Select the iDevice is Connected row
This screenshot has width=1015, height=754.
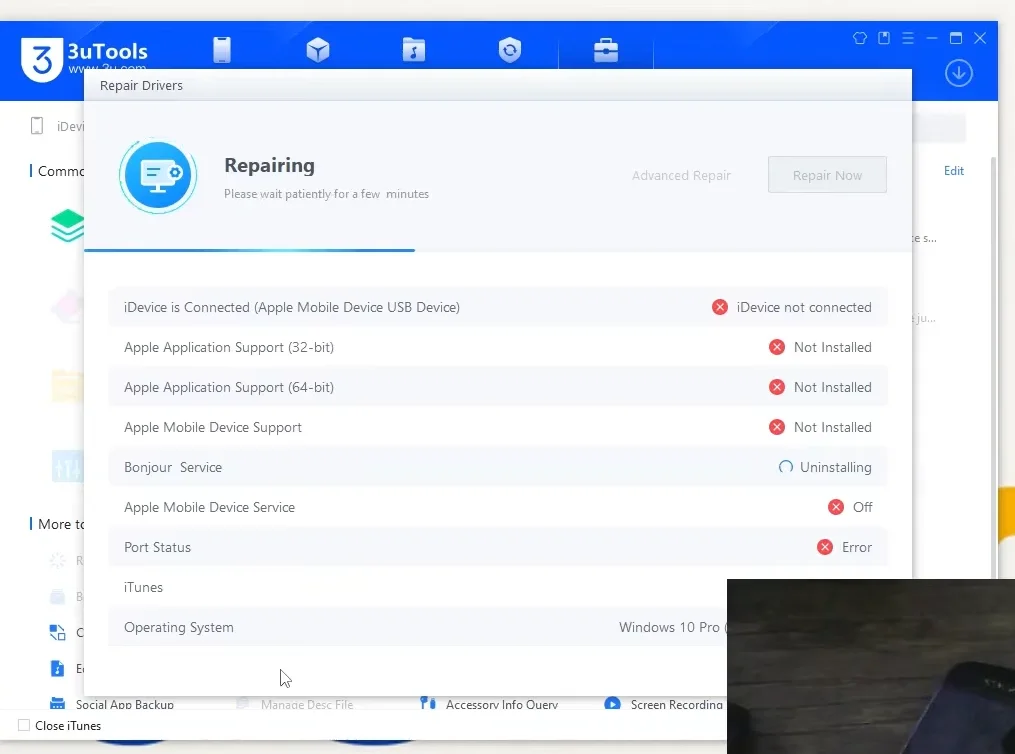click(x=498, y=307)
